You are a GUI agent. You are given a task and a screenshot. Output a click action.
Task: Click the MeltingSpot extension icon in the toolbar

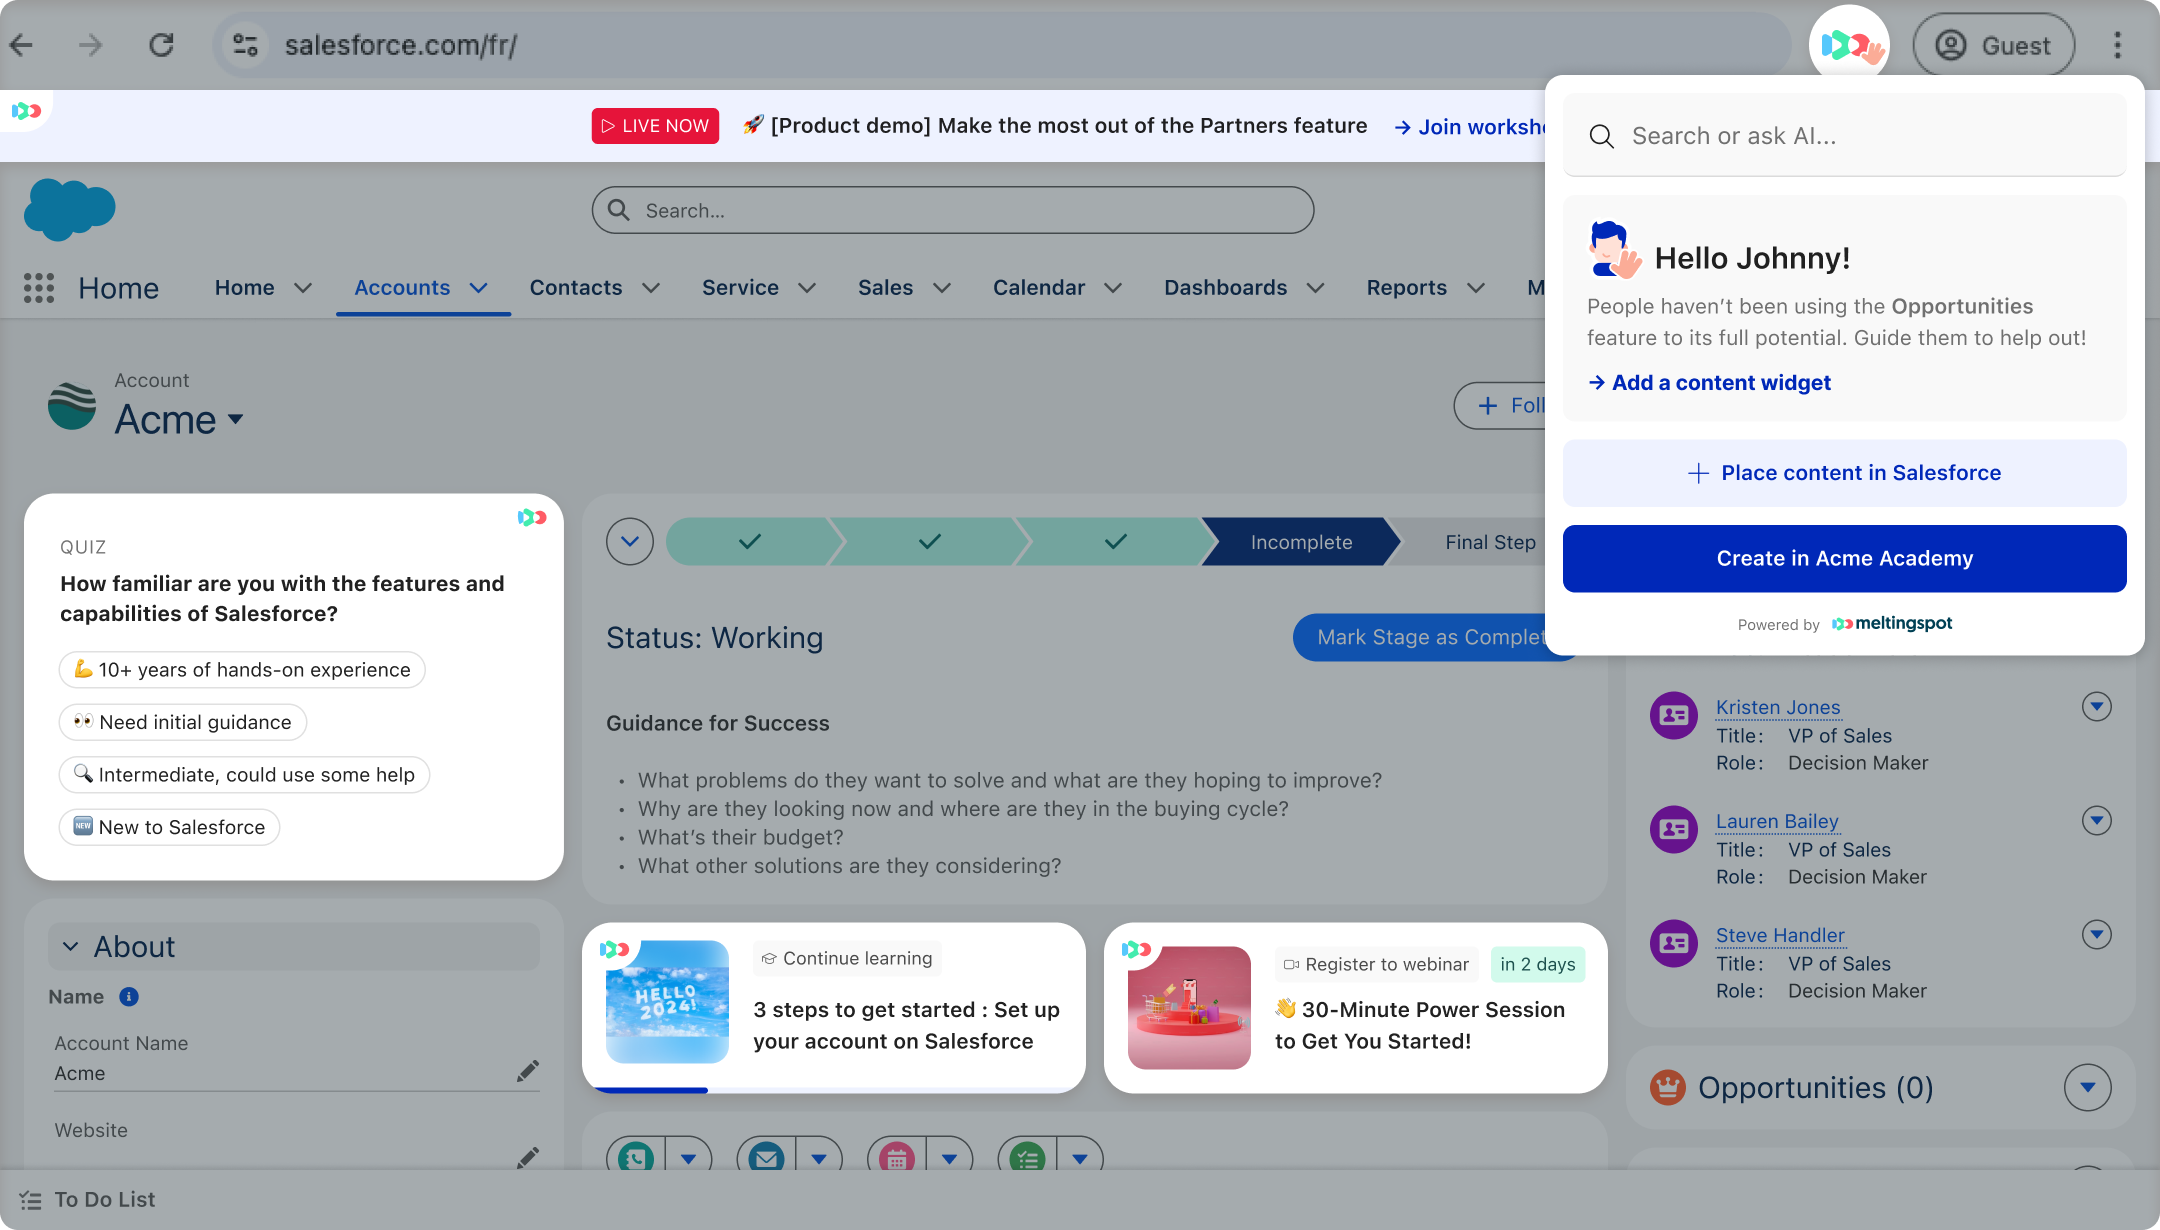pyautogui.click(x=1849, y=44)
